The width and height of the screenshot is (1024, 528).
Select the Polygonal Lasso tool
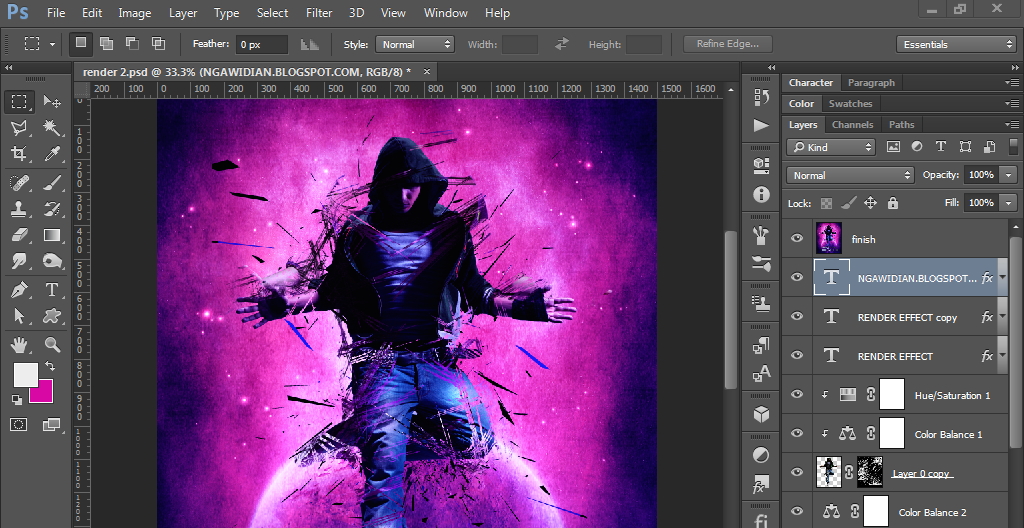click(20, 127)
